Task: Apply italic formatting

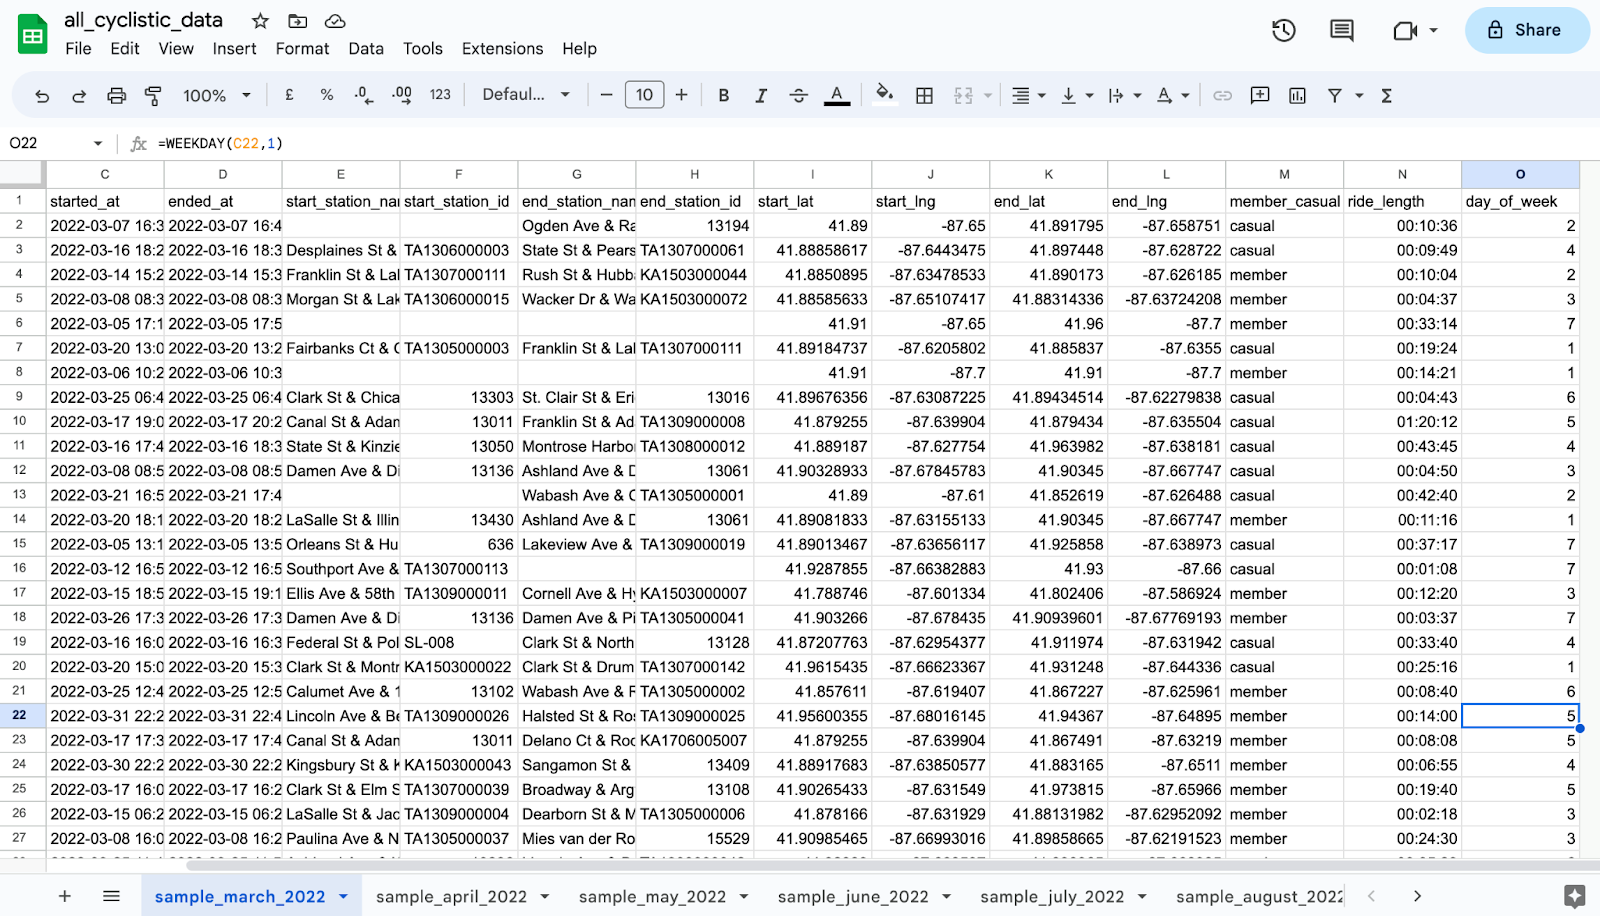Action: click(x=760, y=94)
